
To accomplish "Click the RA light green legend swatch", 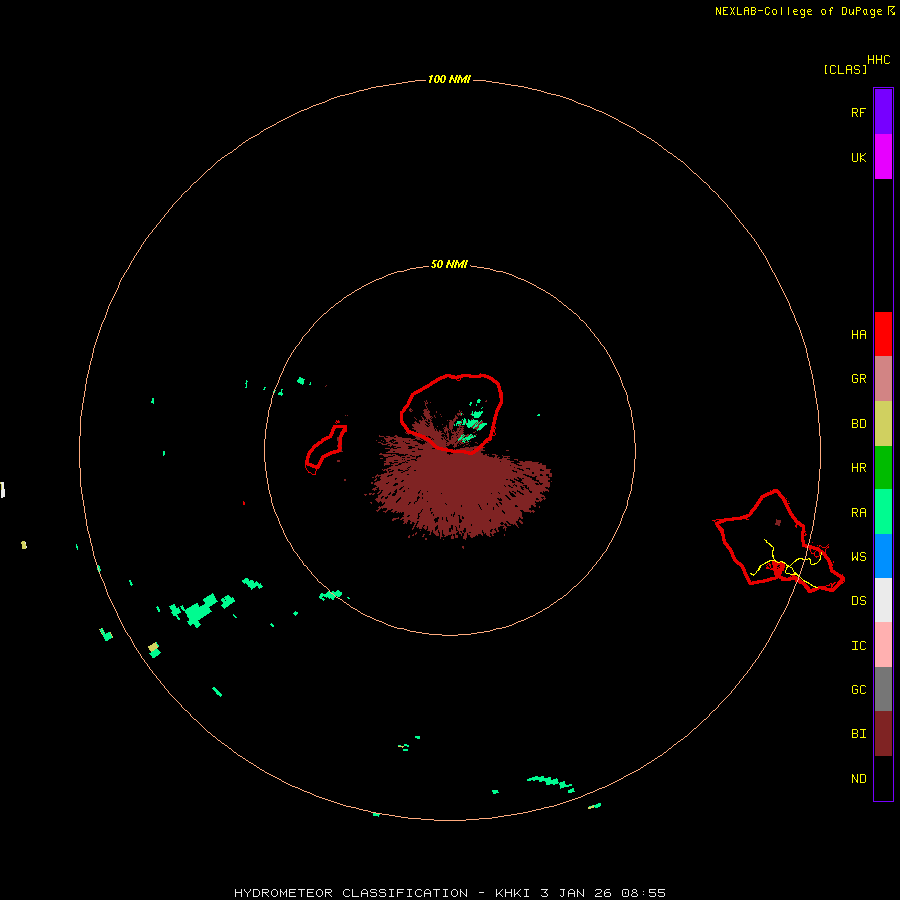I will [x=883, y=512].
